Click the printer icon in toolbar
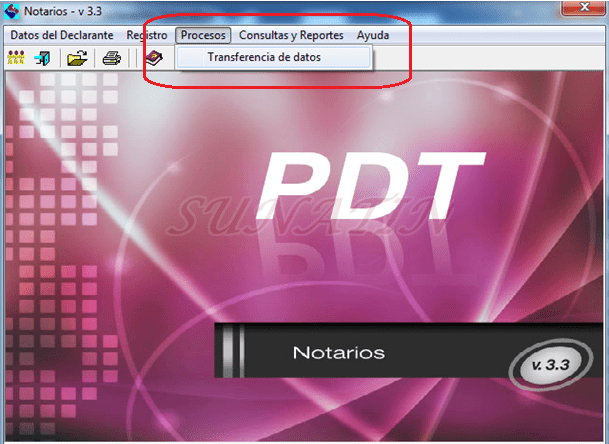This screenshot has height=444, width=609. (112, 58)
